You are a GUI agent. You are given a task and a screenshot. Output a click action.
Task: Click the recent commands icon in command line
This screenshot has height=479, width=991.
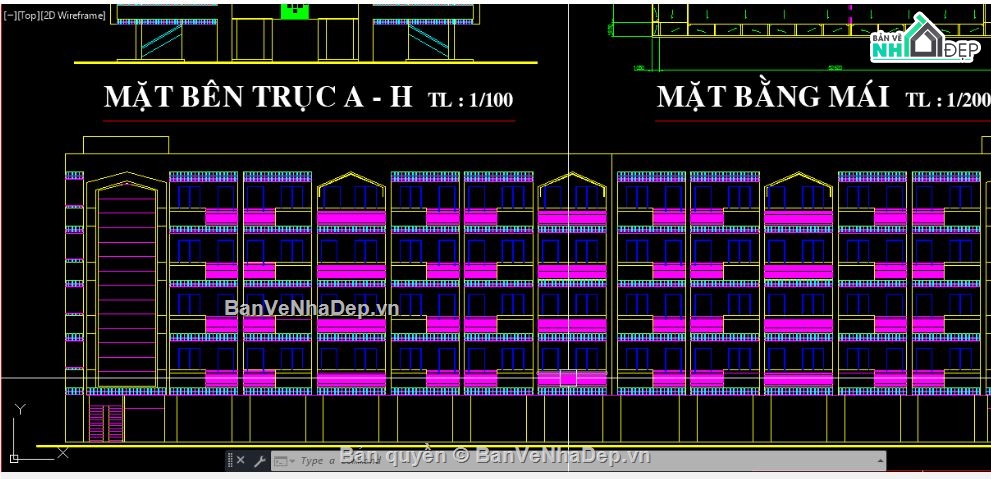click(281, 461)
